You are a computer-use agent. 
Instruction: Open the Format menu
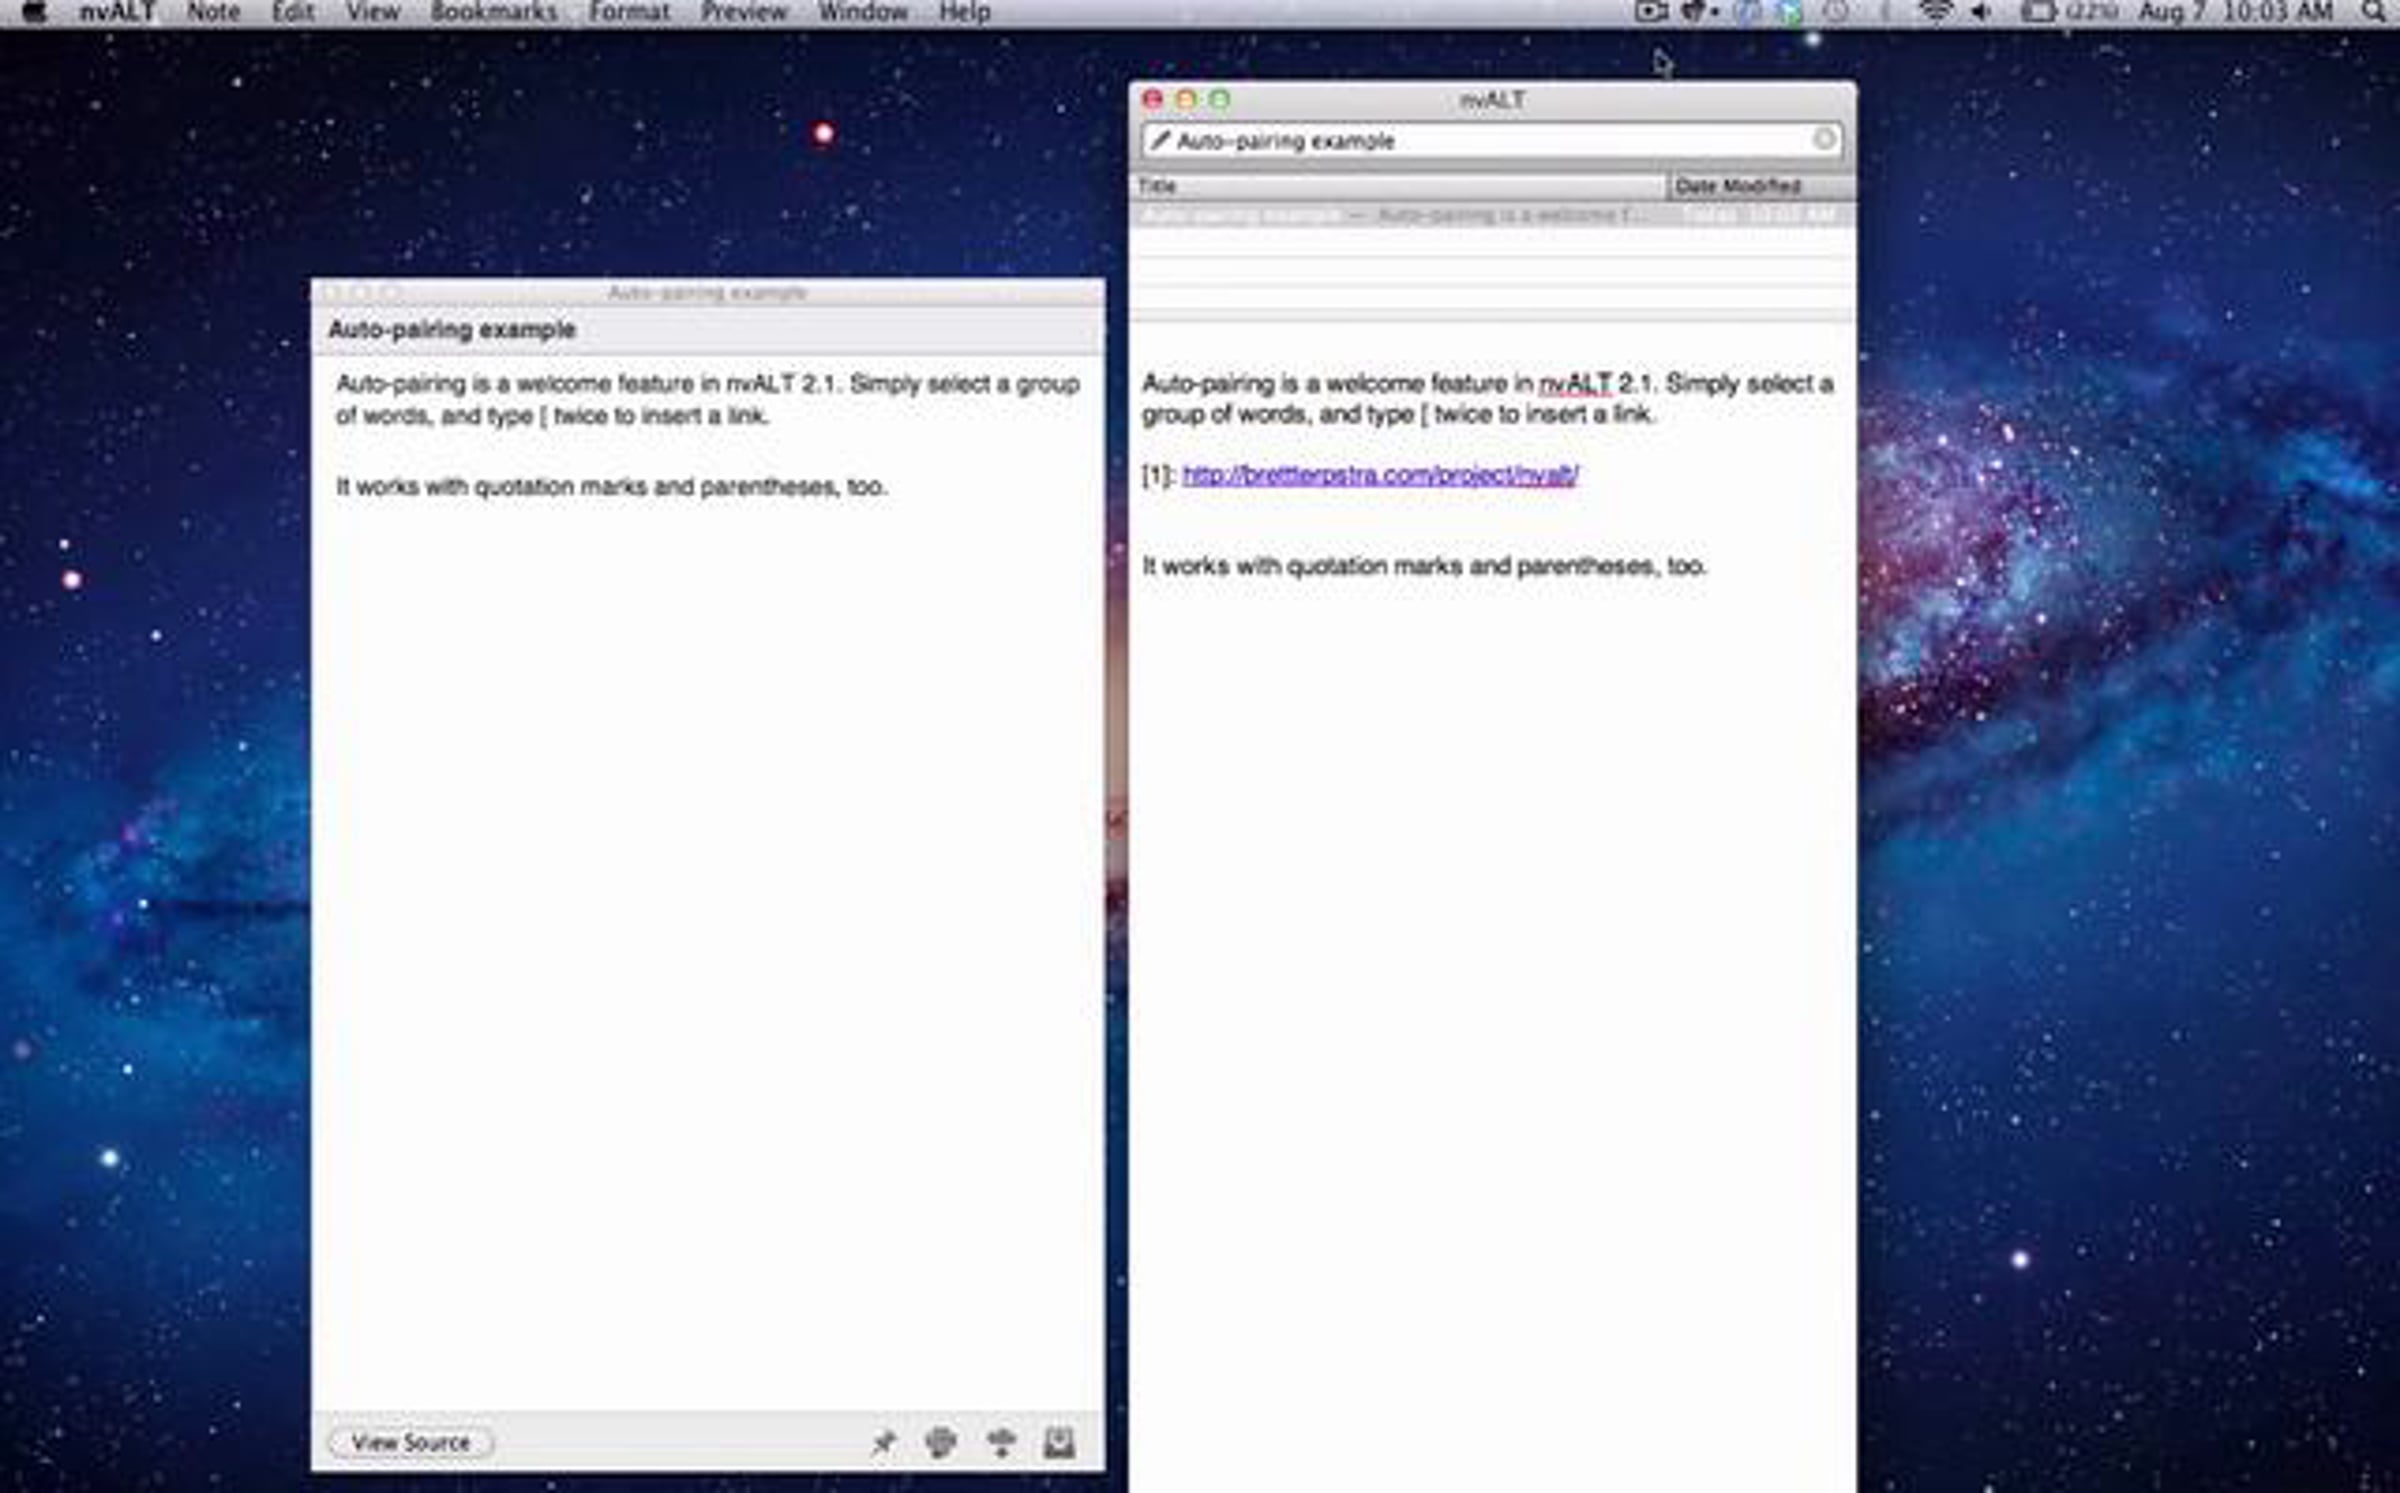tap(628, 12)
